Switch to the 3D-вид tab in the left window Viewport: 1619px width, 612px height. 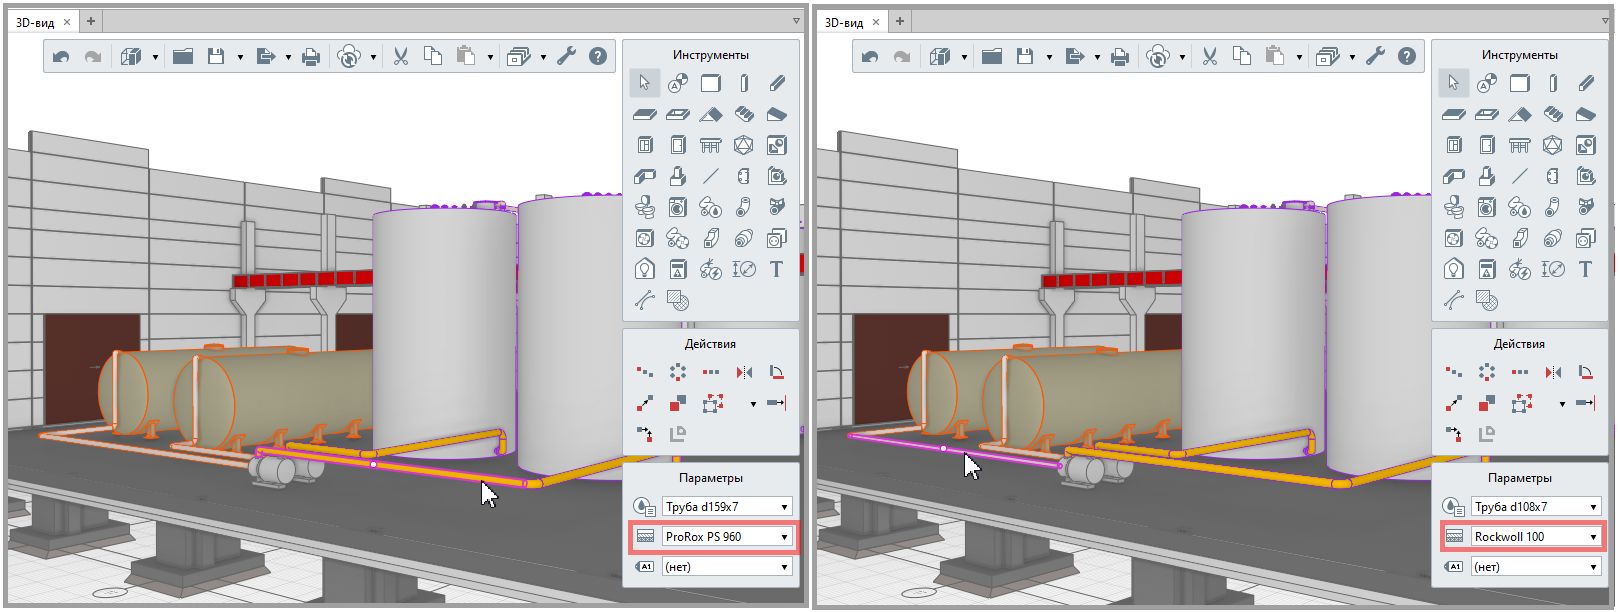tap(35, 22)
